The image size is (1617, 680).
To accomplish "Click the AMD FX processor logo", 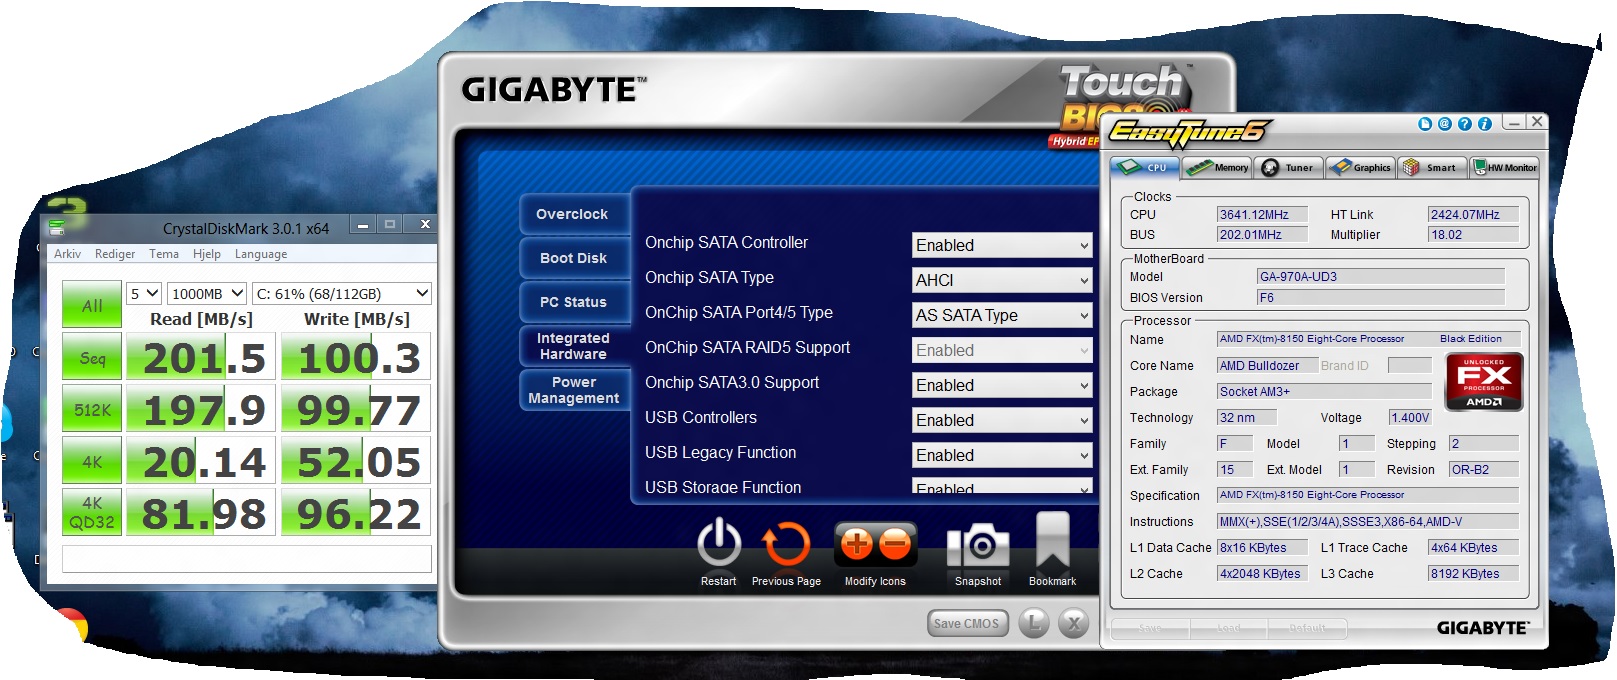I will pos(1484,382).
